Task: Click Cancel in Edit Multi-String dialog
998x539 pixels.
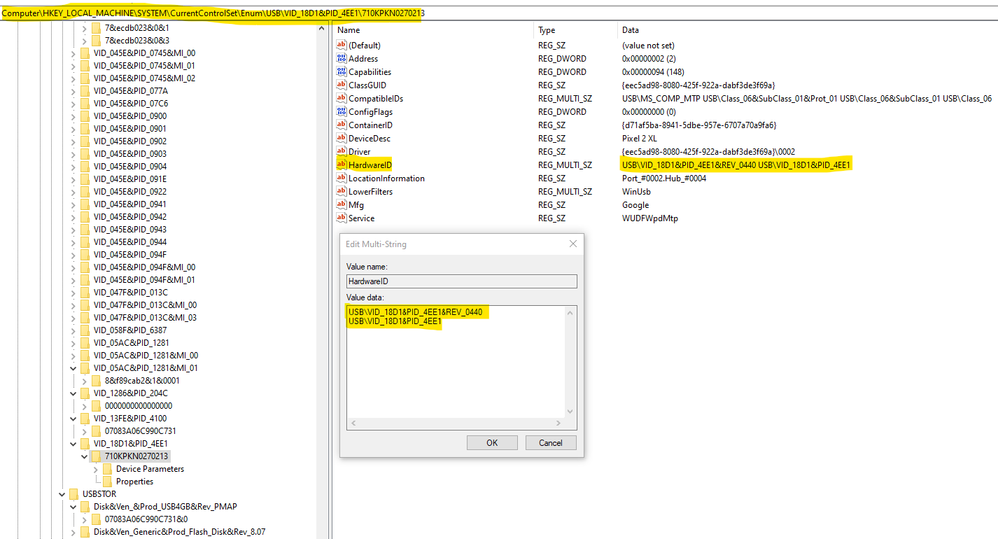Action: click(551, 443)
